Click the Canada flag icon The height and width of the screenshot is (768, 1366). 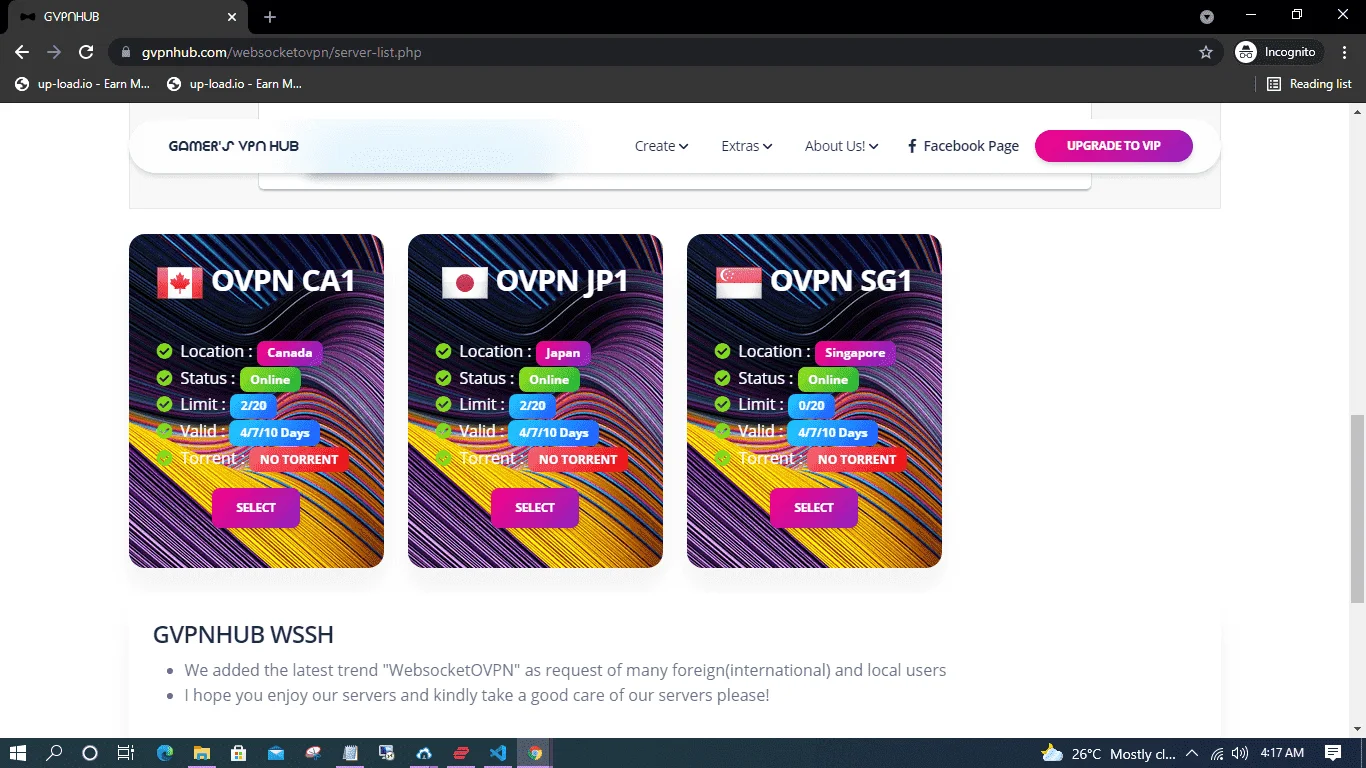pyautogui.click(x=180, y=283)
